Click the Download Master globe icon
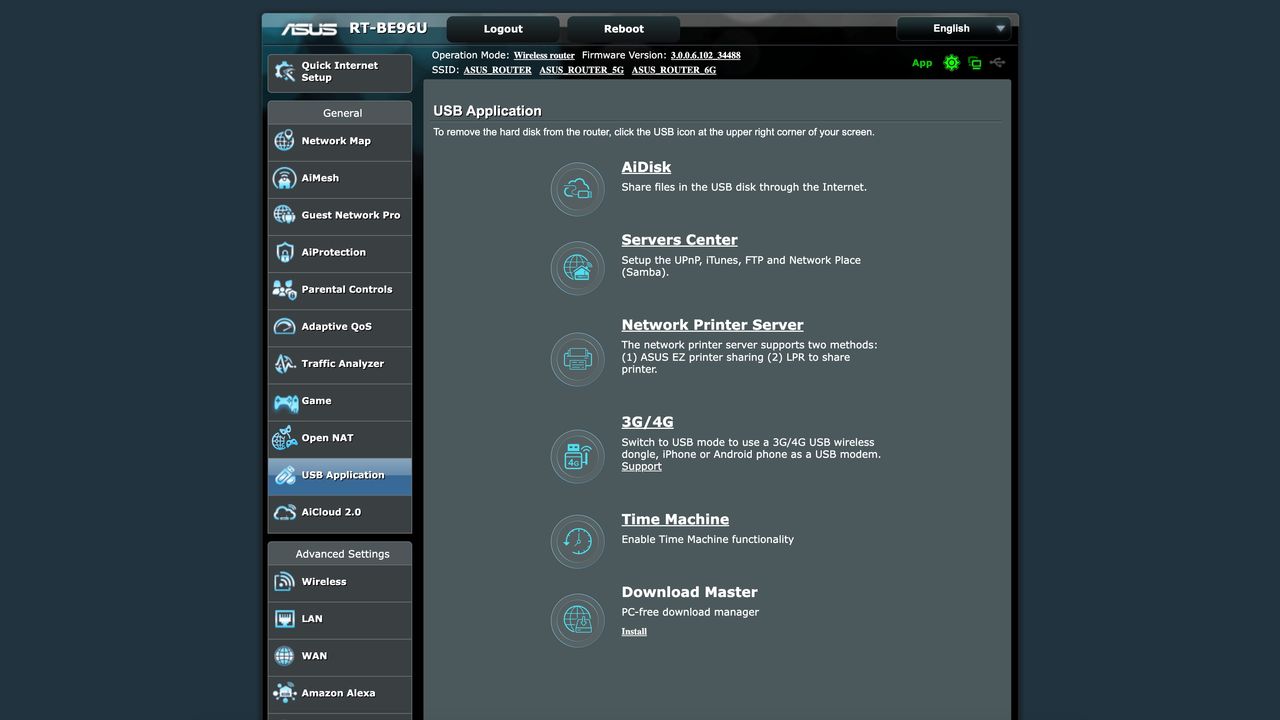The height and width of the screenshot is (720, 1280). point(577,620)
